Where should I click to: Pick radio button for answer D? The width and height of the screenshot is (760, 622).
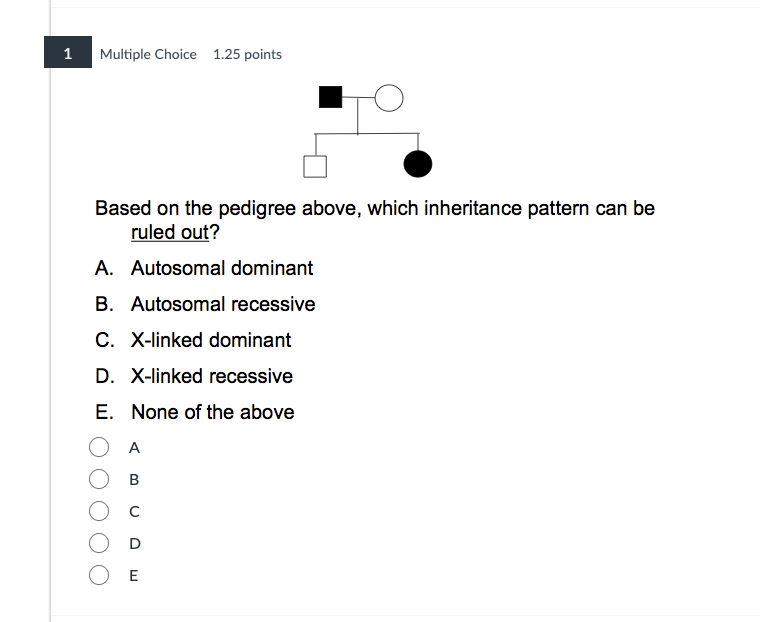coord(100,543)
